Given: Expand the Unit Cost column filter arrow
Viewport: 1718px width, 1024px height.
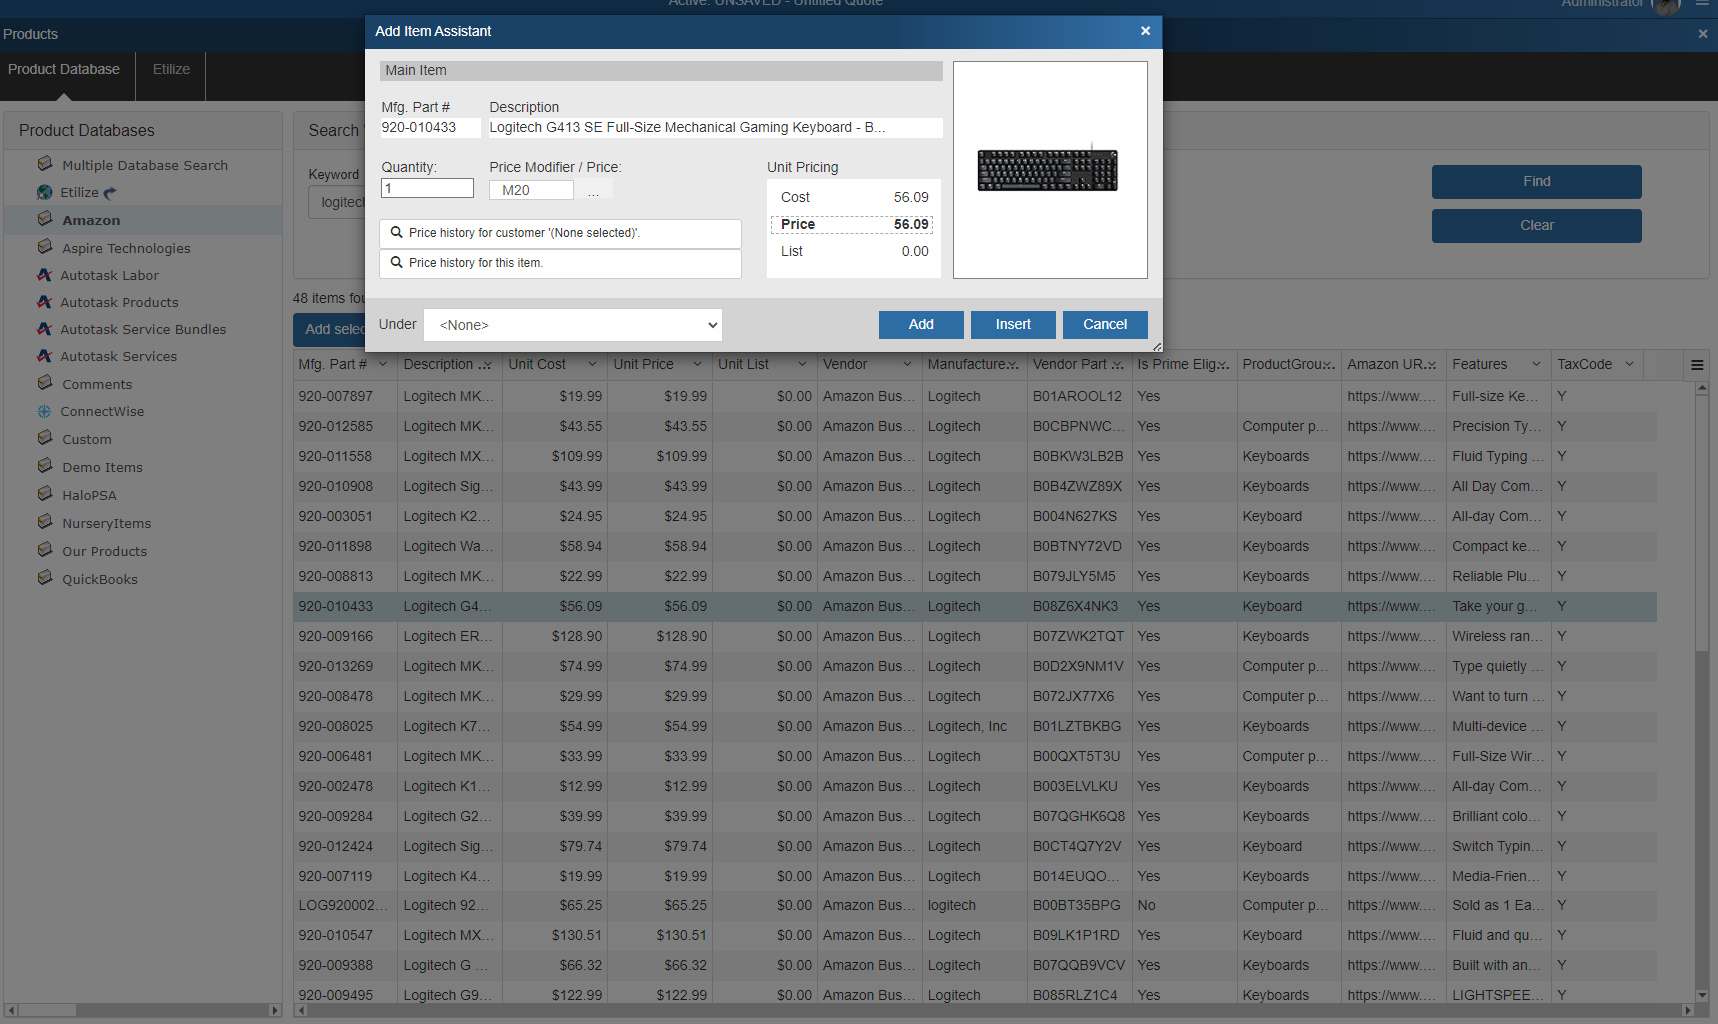Looking at the screenshot, I should (x=592, y=364).
